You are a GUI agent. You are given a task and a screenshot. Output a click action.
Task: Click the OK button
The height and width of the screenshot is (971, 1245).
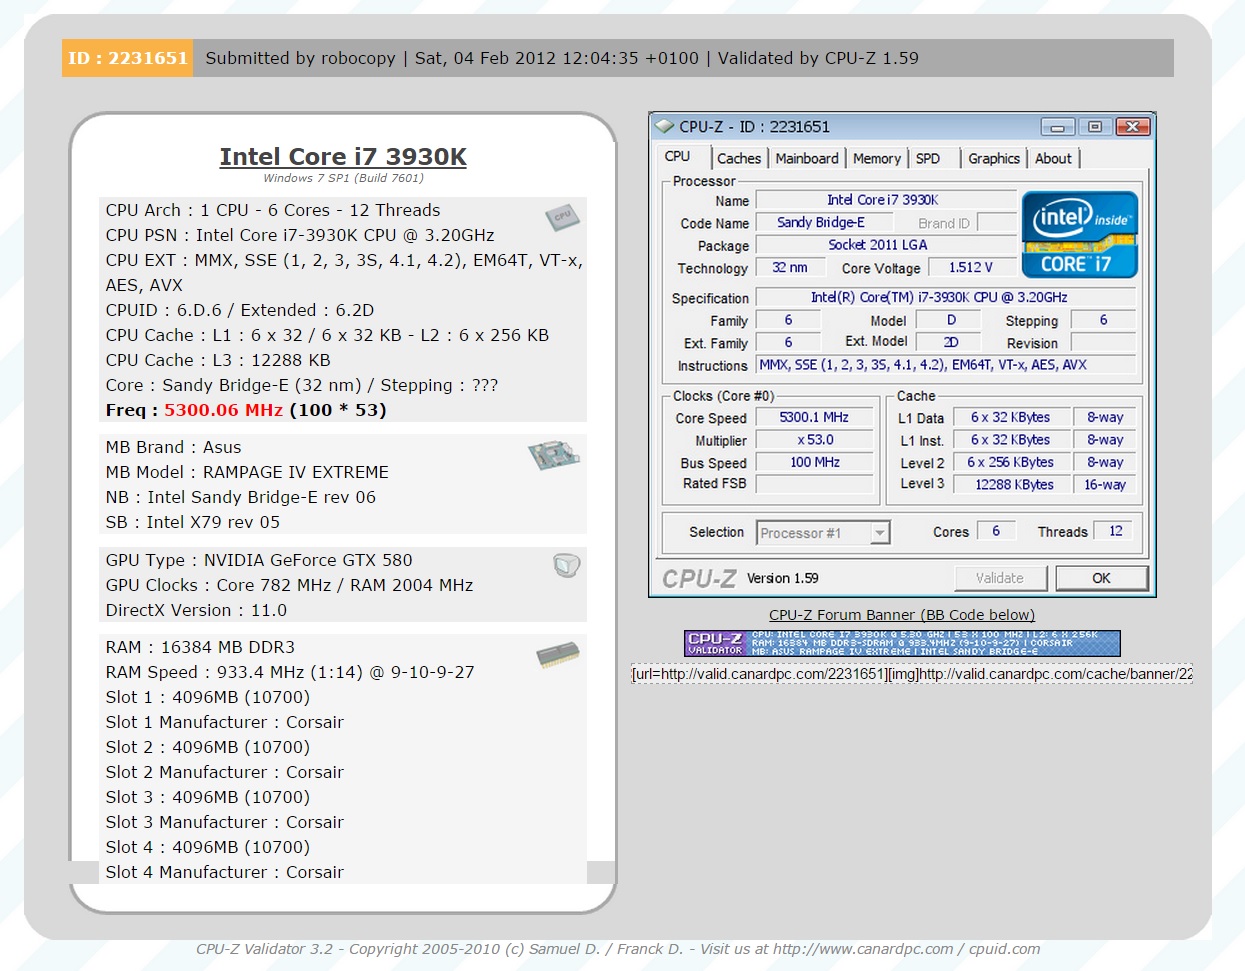[1101, 578]
